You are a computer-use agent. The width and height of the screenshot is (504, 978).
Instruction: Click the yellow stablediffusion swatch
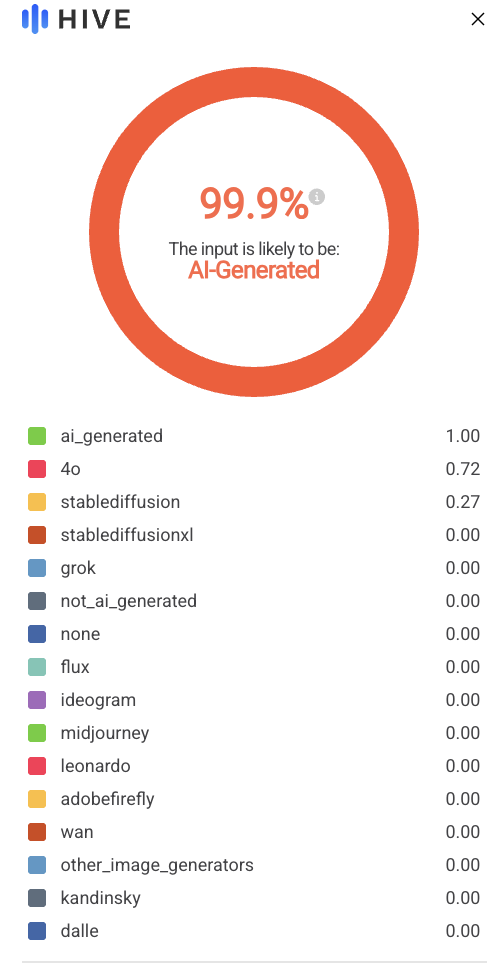[37, 502]
